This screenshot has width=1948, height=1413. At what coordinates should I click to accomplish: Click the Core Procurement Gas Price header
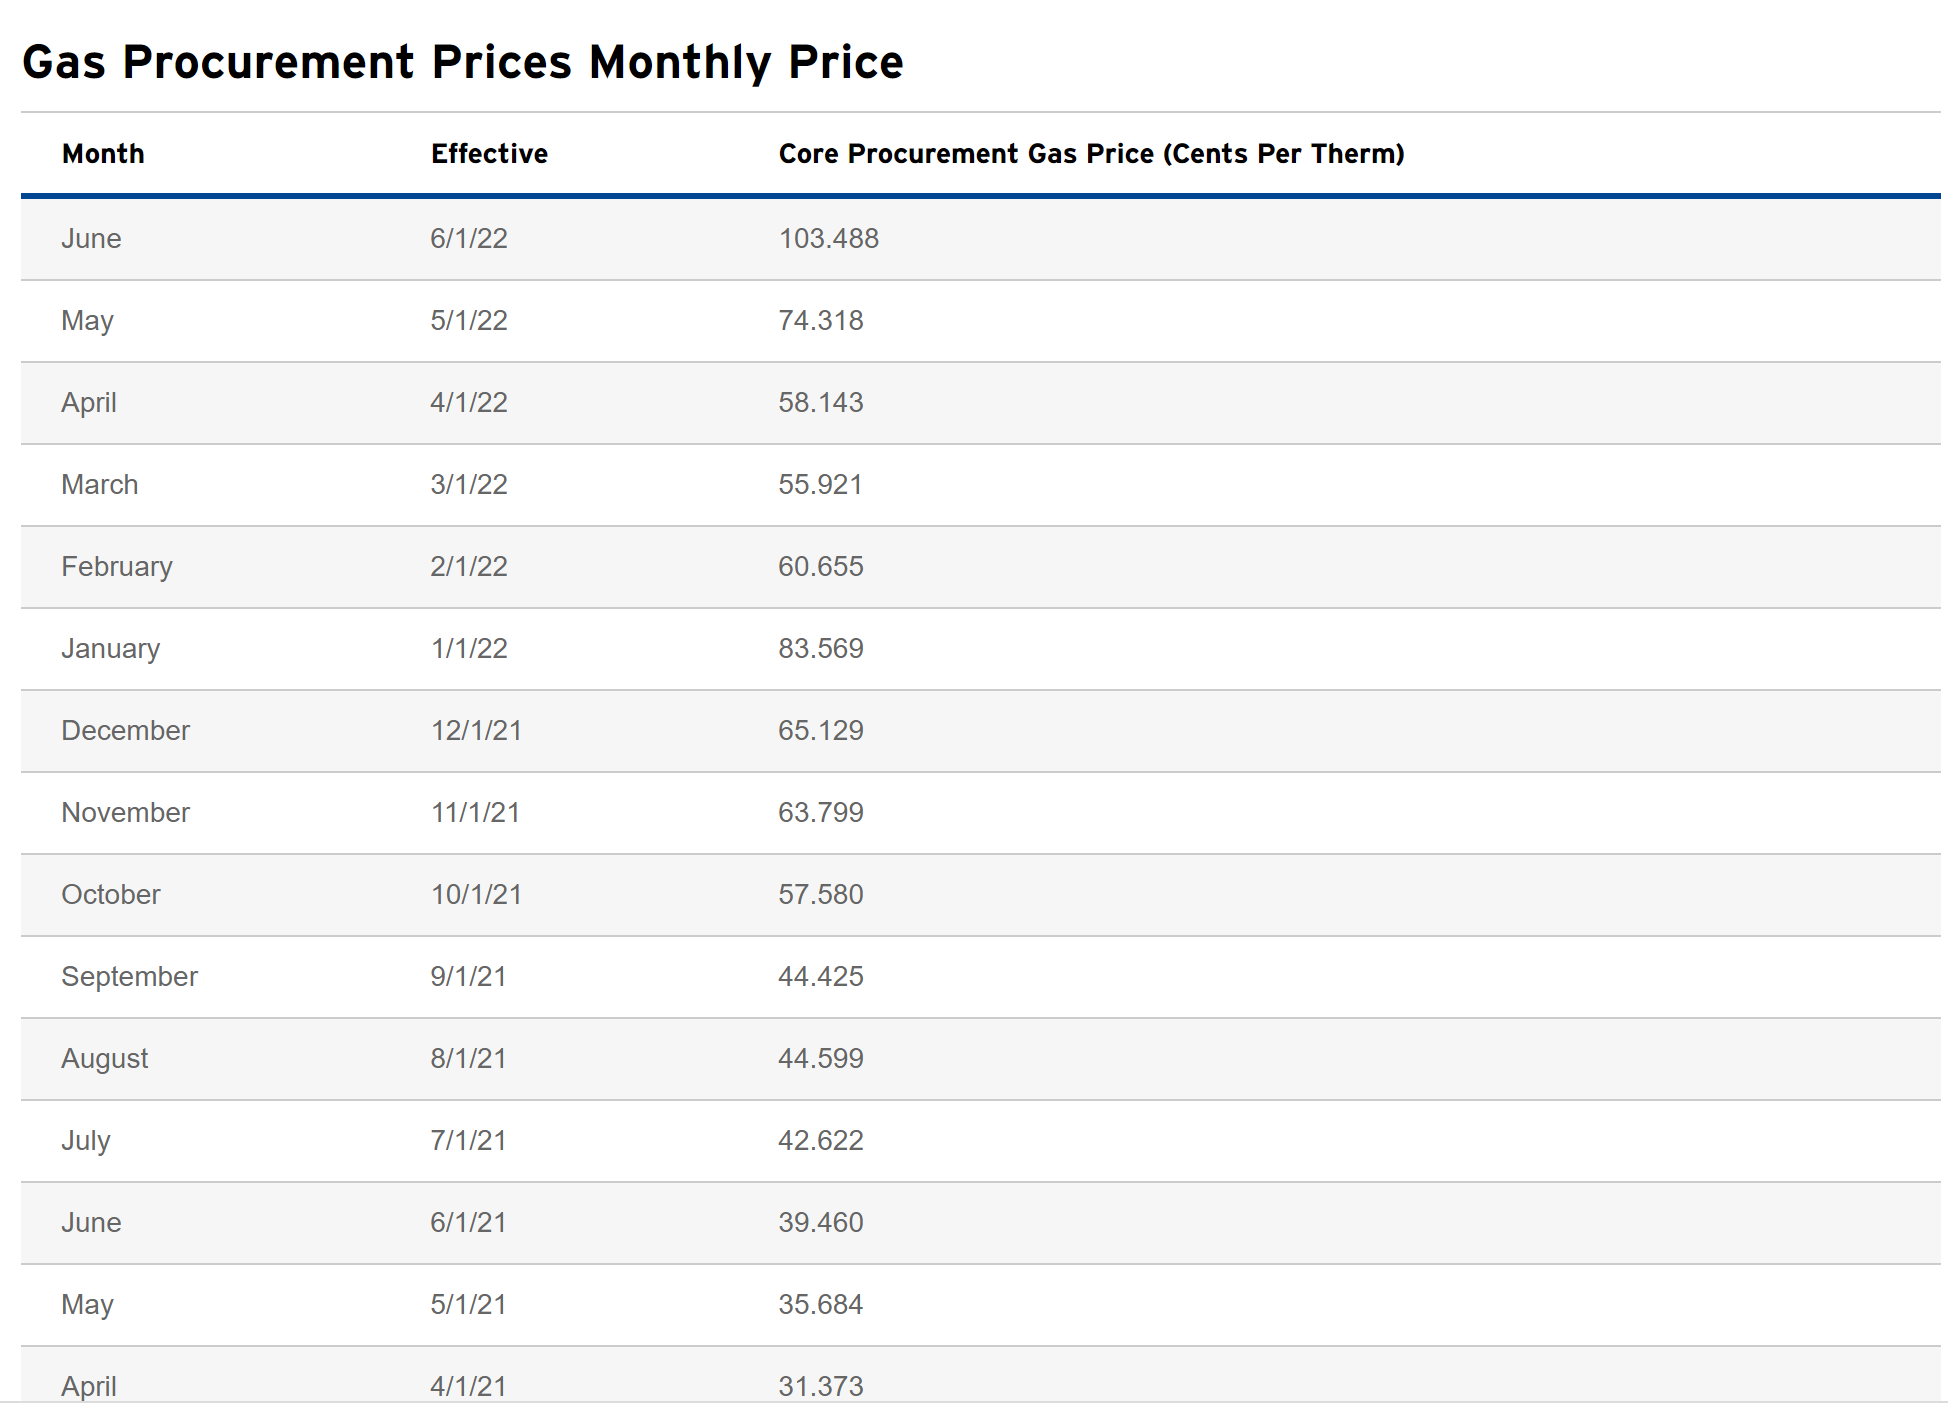click(x=1091, y=154)
